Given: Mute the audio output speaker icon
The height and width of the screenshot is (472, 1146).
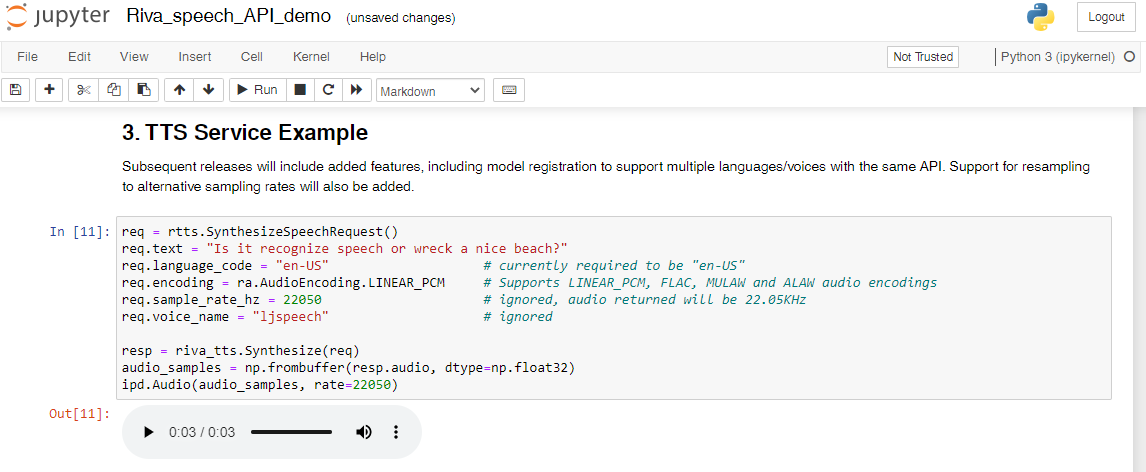Looking at the screenshot, I should [x=363, y=433].
